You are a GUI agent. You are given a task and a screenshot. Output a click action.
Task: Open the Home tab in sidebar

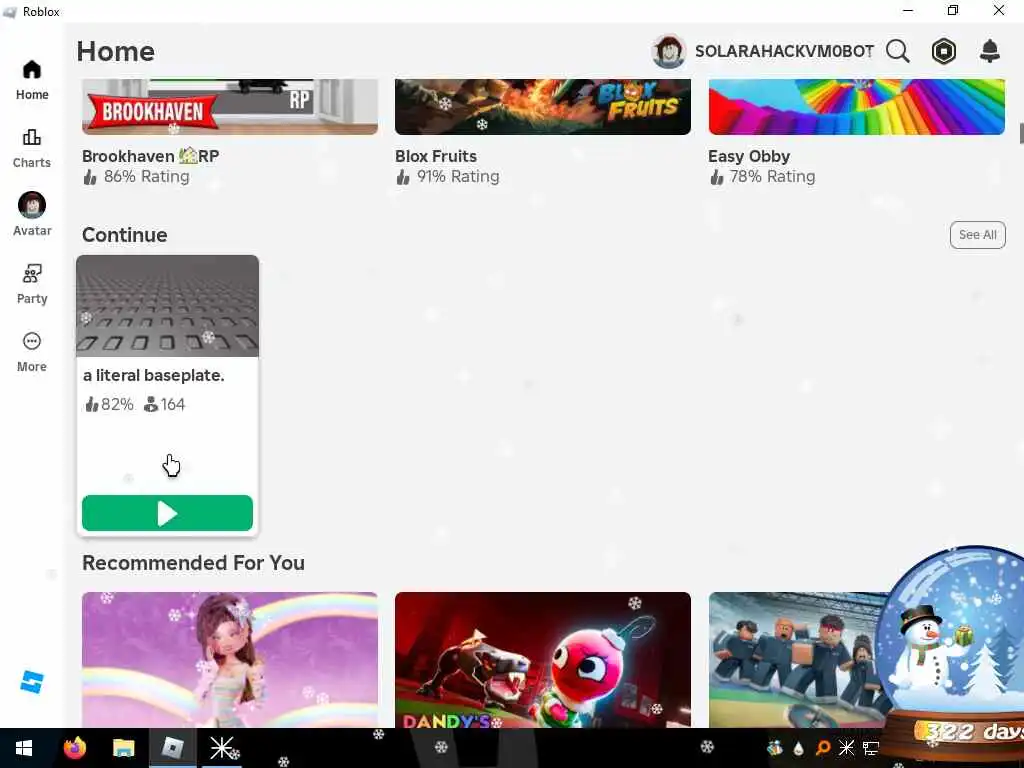click(x=31, y=80)
